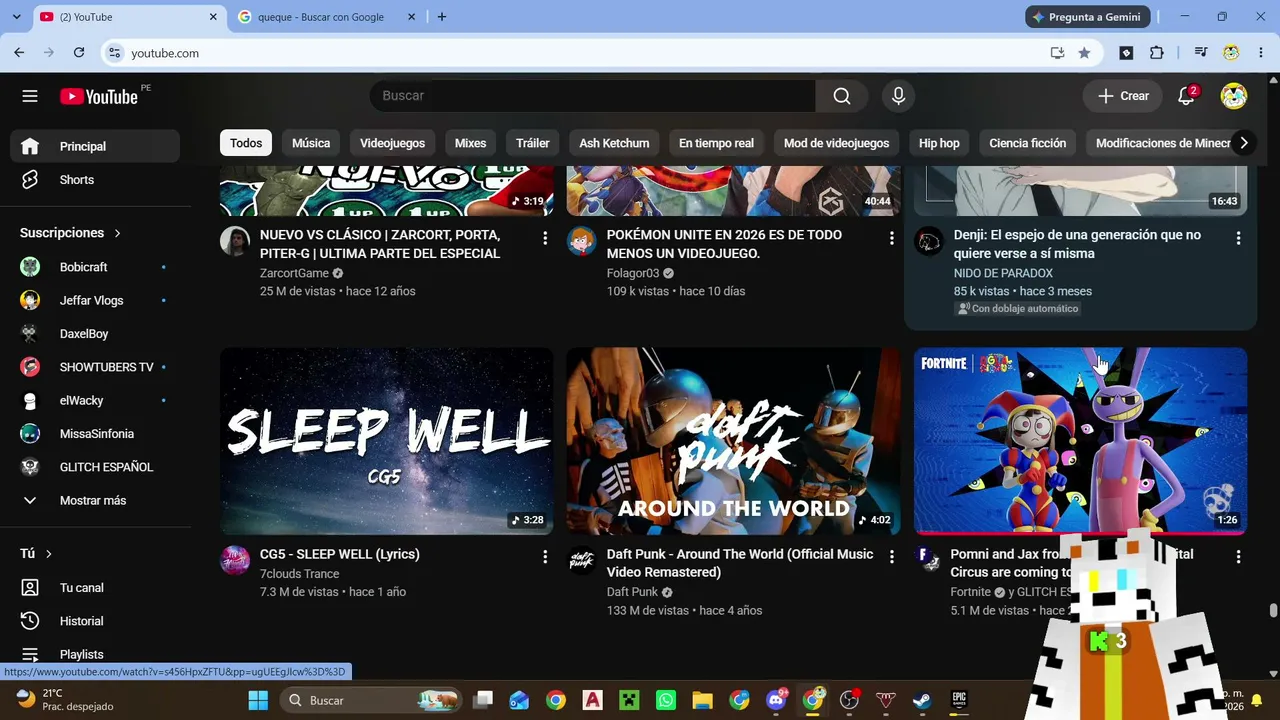This screenshot has width=1280, height=720.
Task: Expand the Tú section chevron
Action: click(x=48, y=554)
